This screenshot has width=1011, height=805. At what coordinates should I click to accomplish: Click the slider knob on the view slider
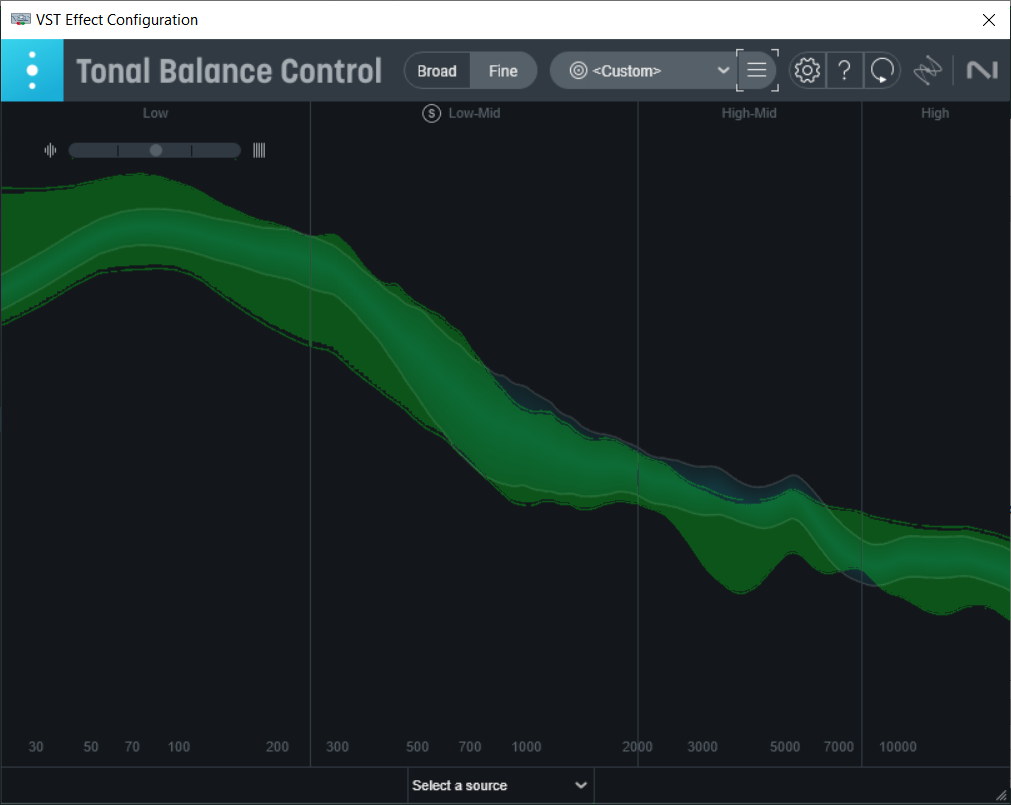[x=156, y=150]
